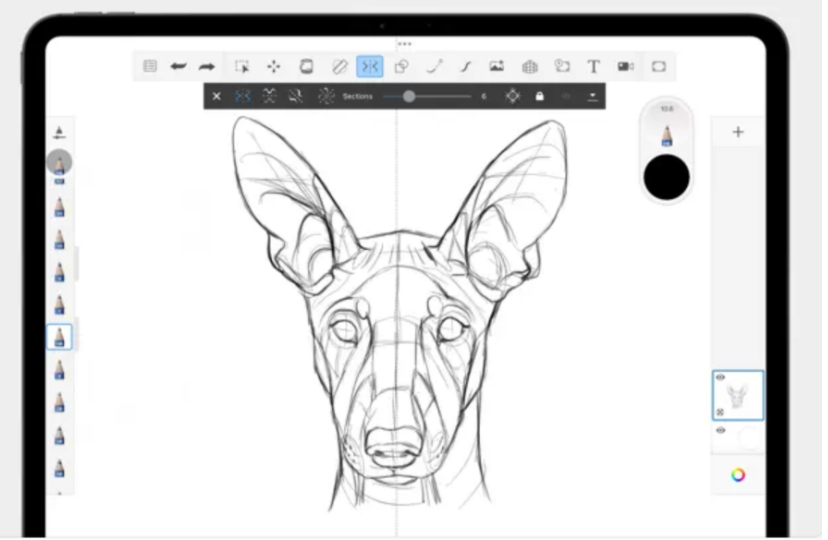Add a new layer with plus button
Image resolution: width=828 pixels, height=540 pixels.
click(738, 132)
